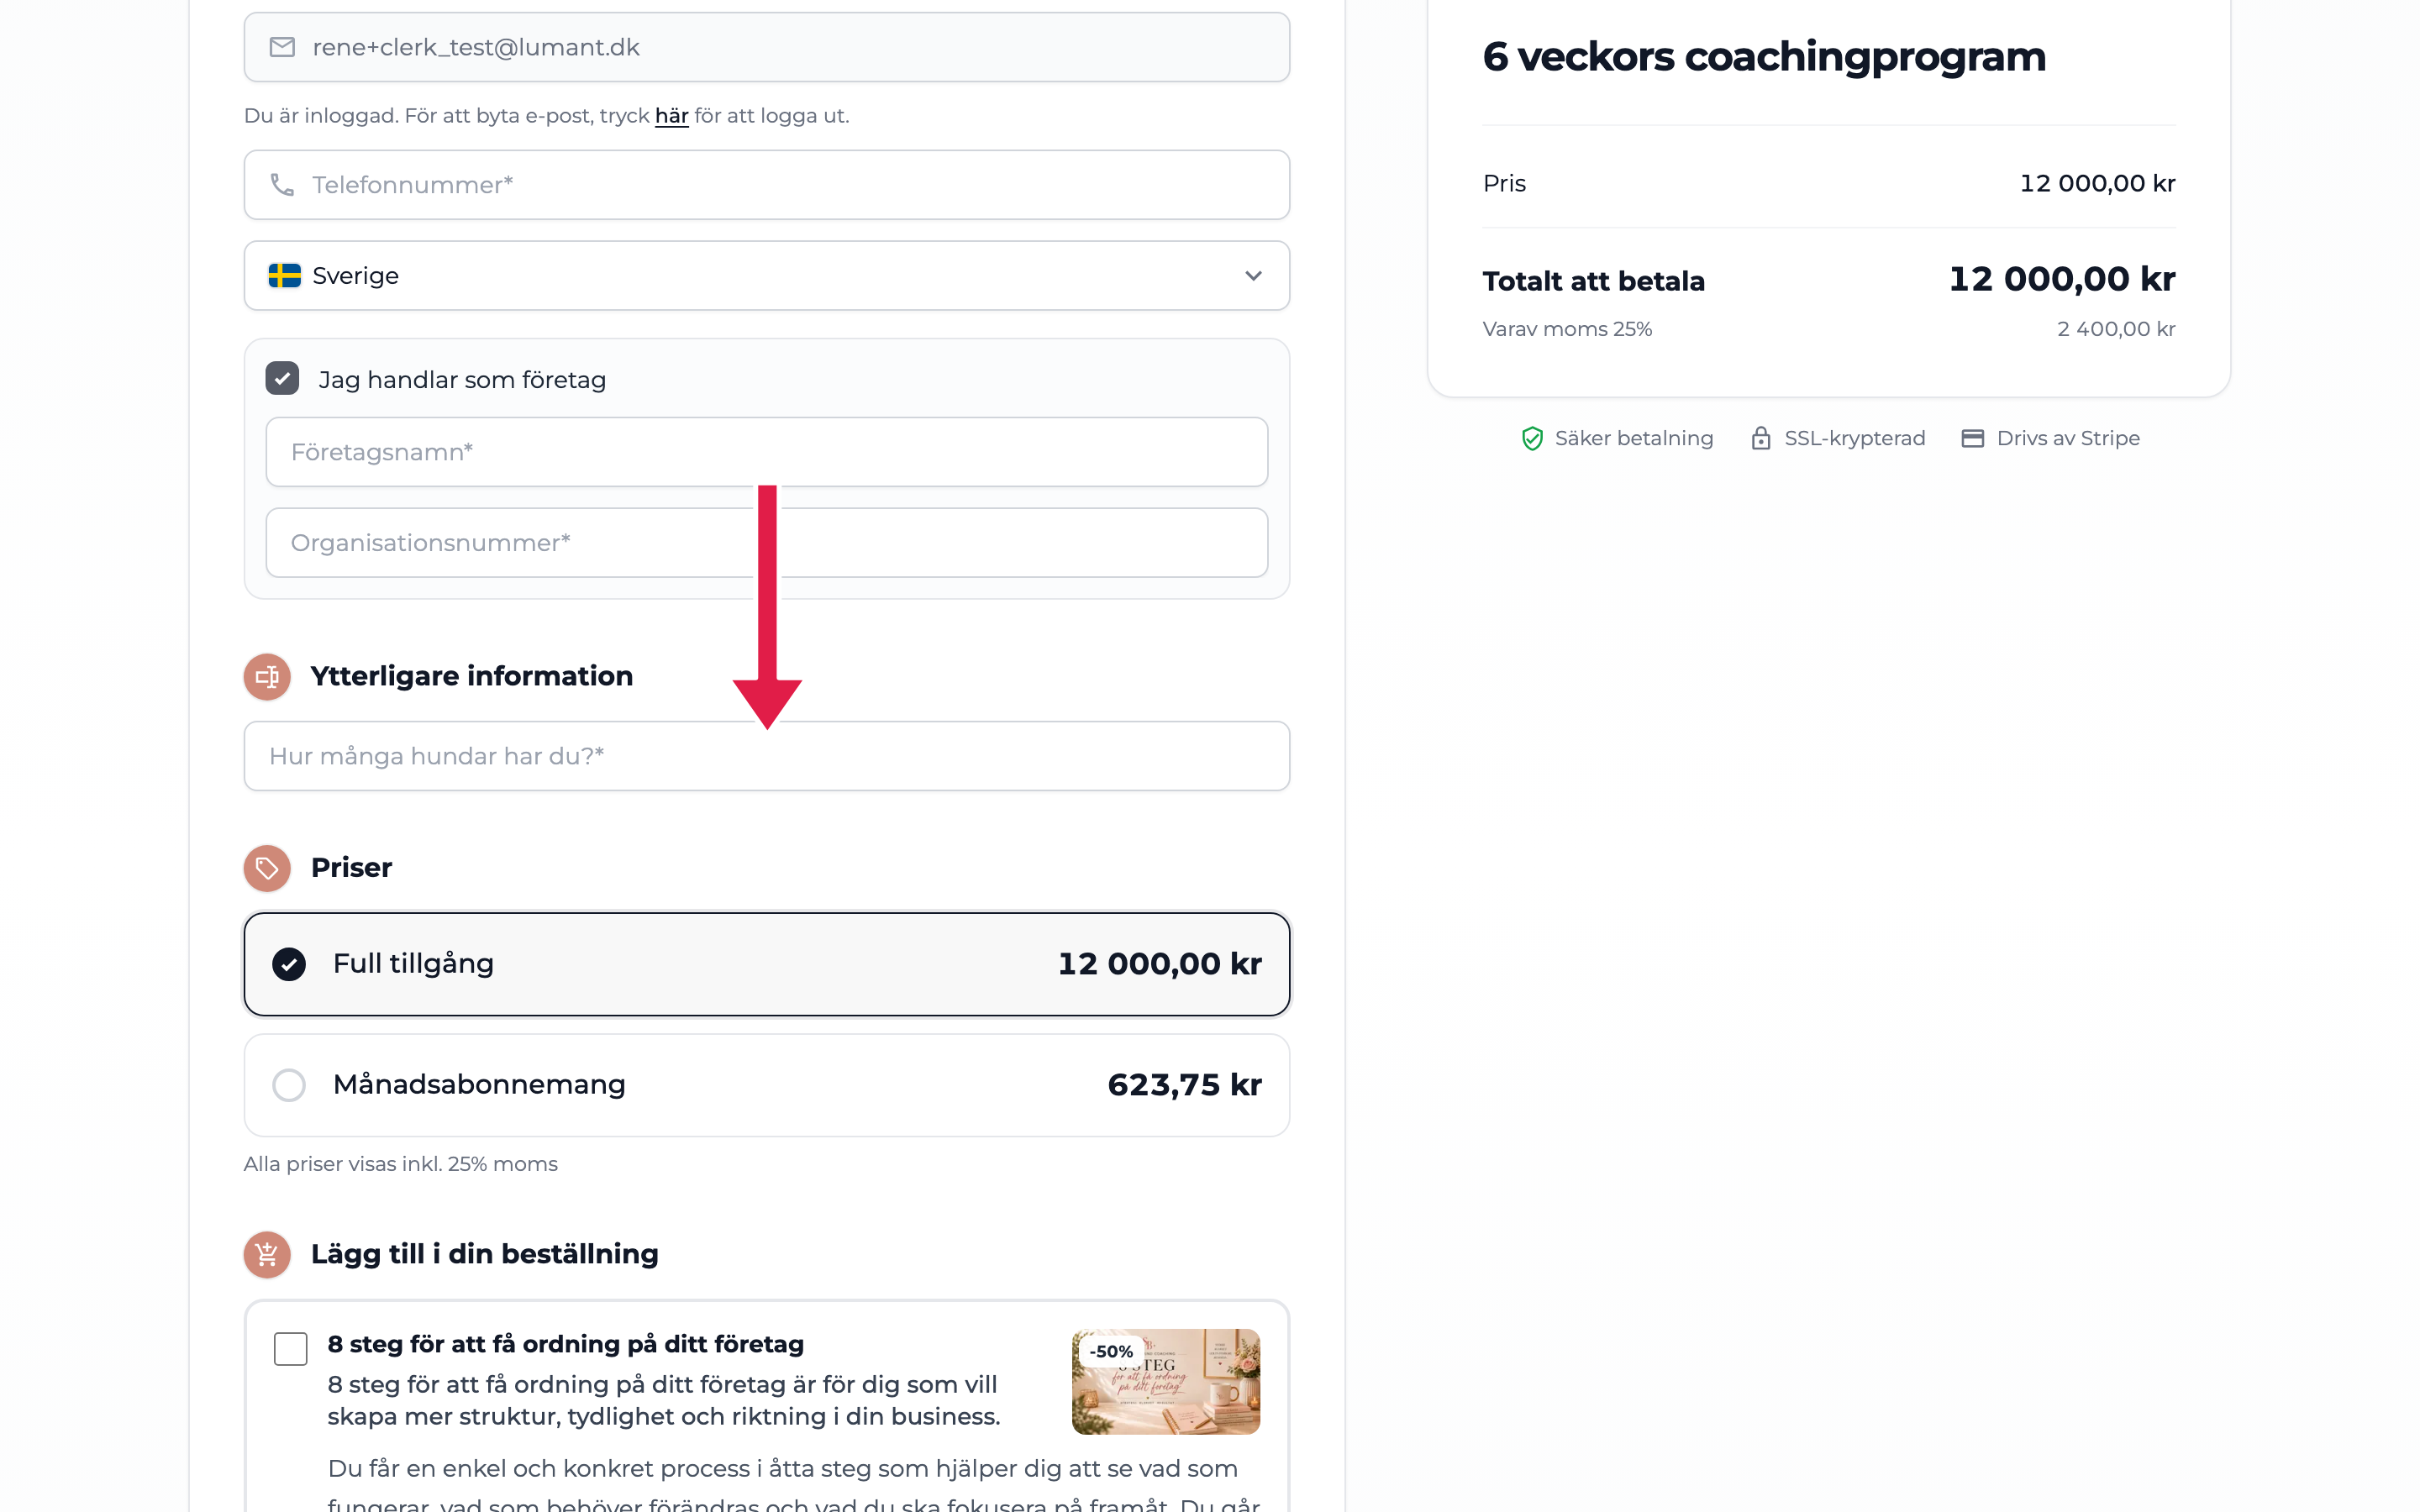This screenshot has width=2420, height=1512.
Task: Tick the 8 steg order bump checkbox
Action: (x=291, y=1349)
